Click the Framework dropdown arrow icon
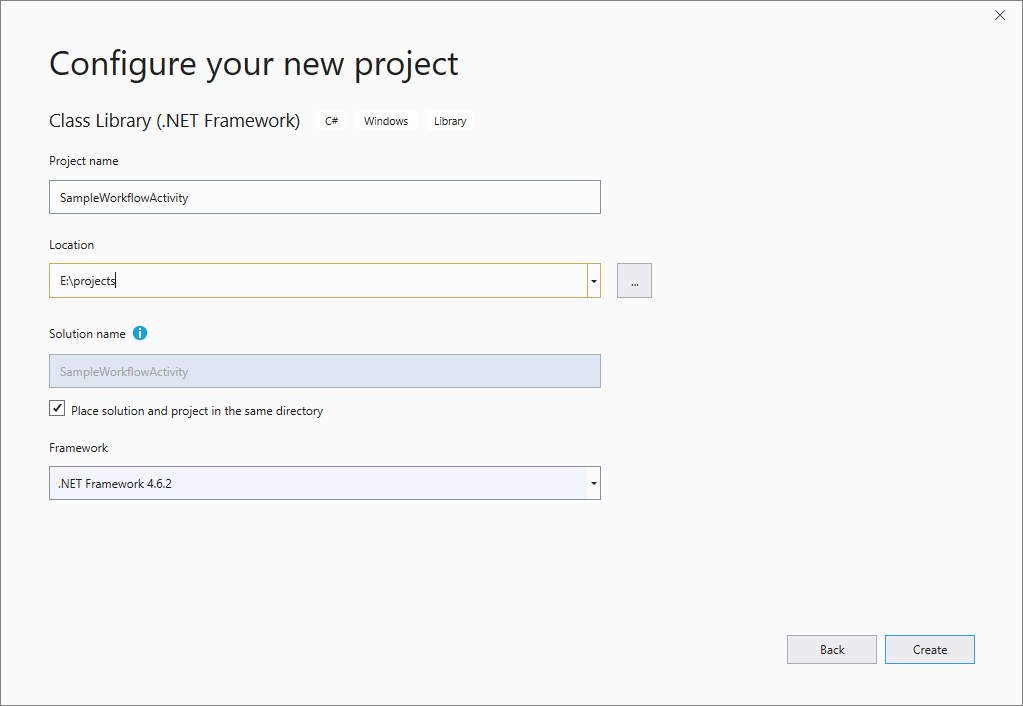 click(593, 483)
